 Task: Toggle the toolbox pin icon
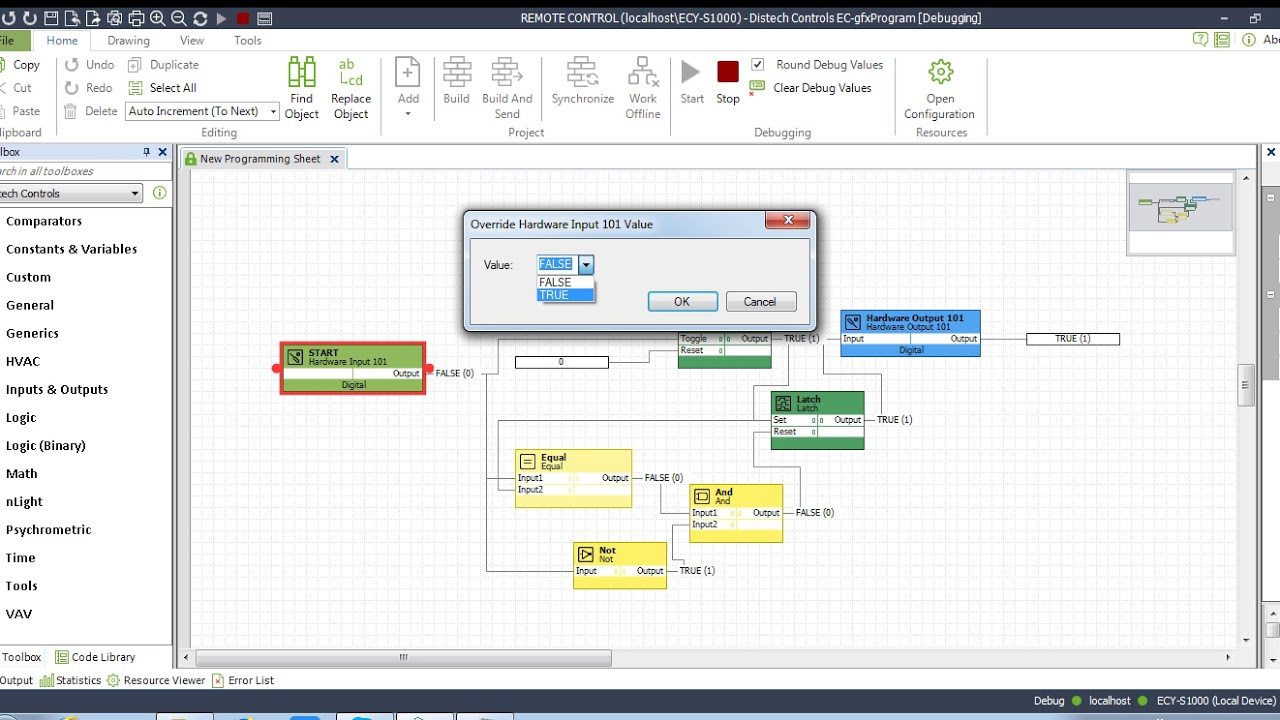tap(147, 152)
